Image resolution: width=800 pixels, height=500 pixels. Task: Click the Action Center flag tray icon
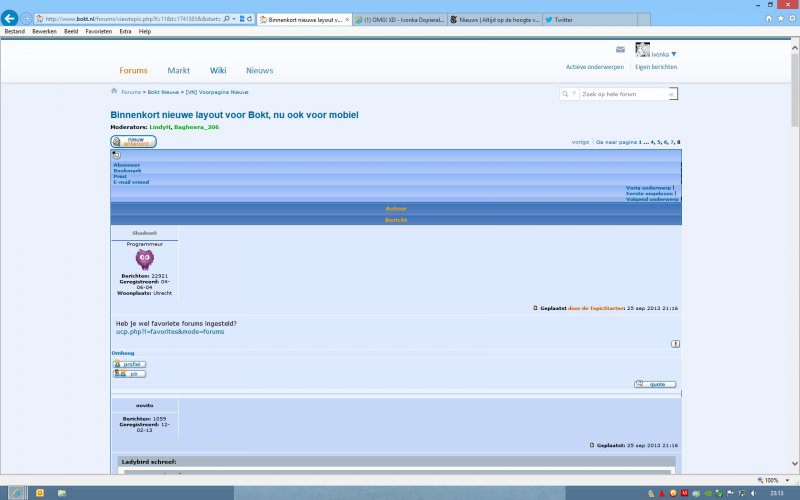[x=731, y=493]
